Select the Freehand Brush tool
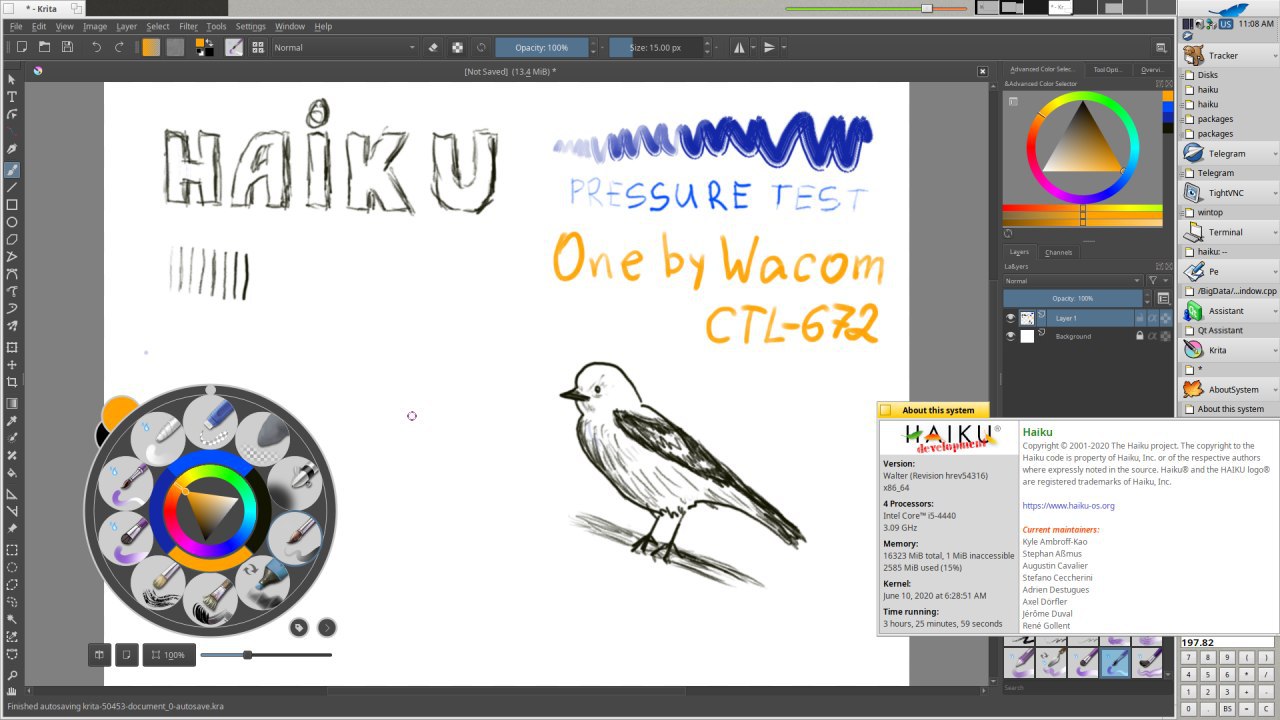 coord(12,169)
